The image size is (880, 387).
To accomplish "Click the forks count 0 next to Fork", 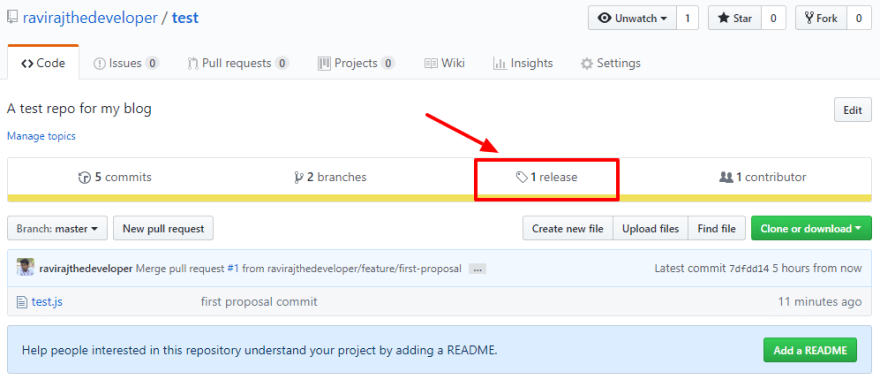I will point(859,18).
